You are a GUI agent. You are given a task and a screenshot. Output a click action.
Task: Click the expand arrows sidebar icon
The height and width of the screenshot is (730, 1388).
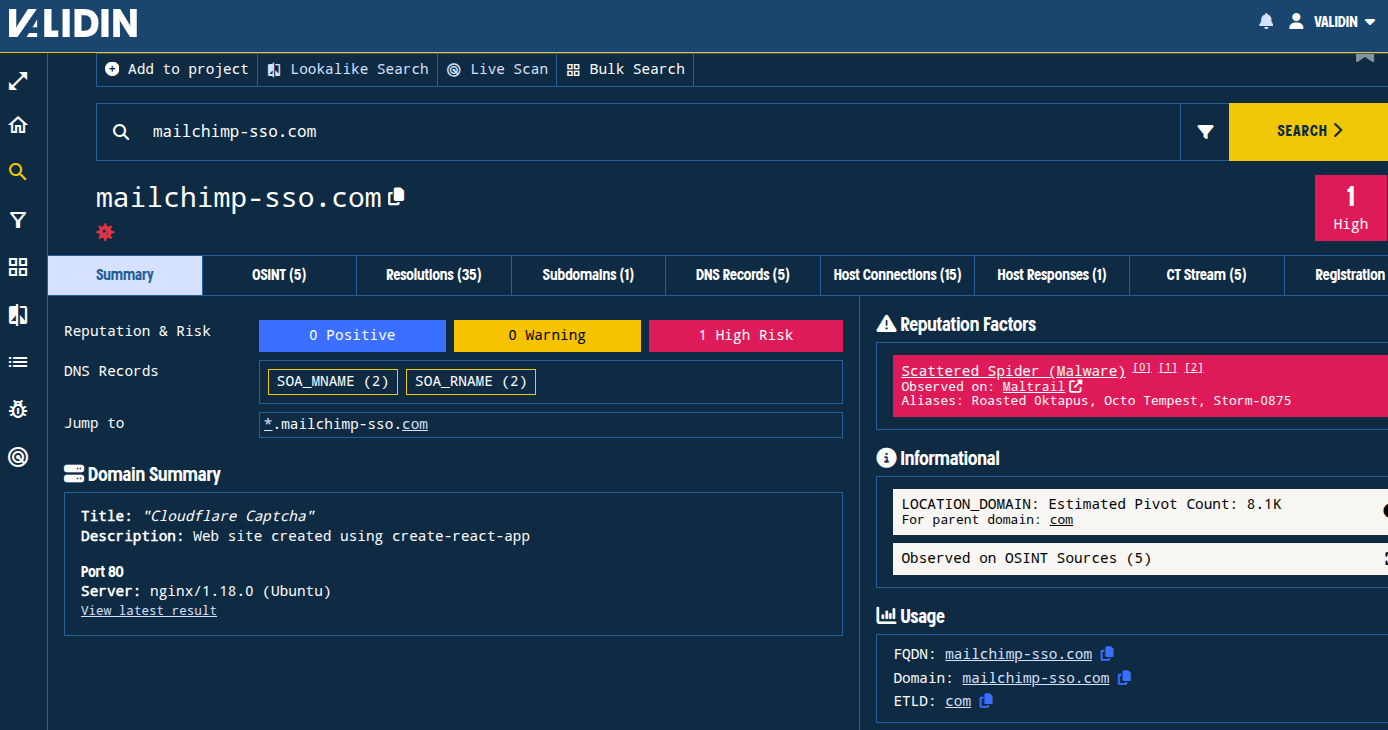pos(18,81)
